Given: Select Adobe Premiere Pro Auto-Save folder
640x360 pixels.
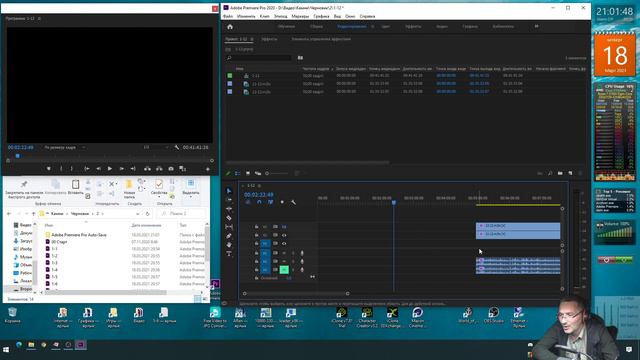Looking at the screenshot, I should (79, 235).
